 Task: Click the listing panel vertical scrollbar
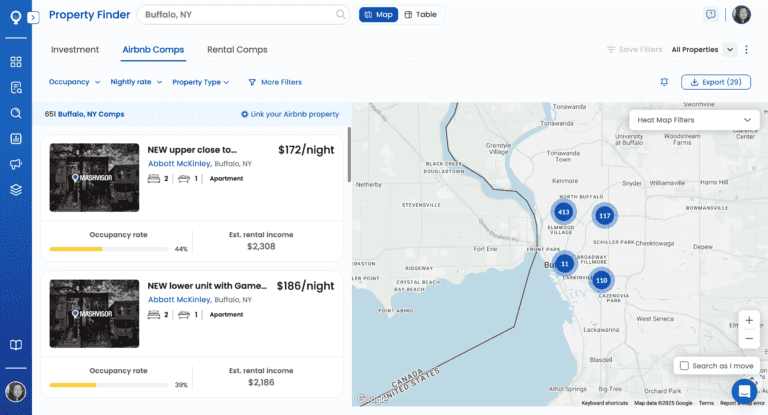348,155
